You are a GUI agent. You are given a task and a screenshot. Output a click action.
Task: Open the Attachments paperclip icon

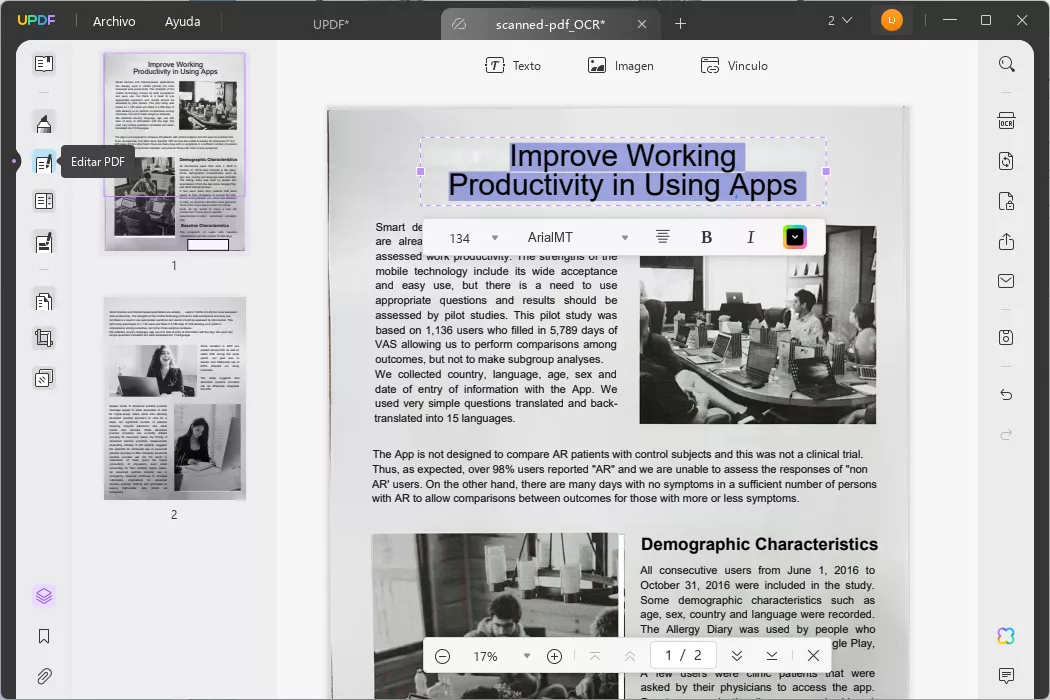(44, 676)
